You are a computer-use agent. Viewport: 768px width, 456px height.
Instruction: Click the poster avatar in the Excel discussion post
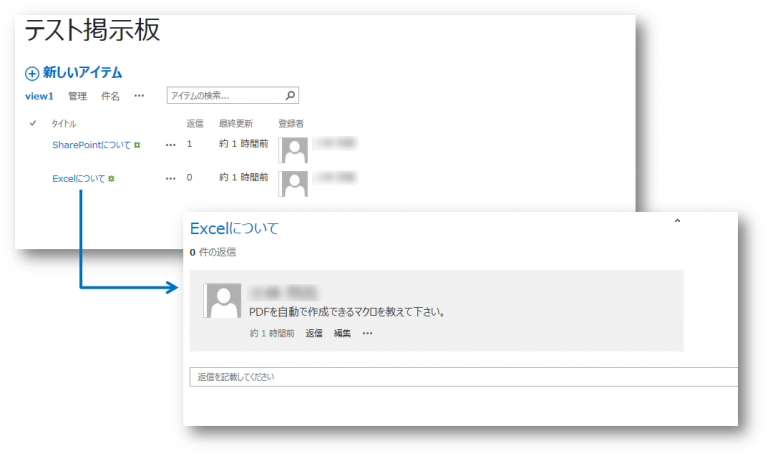click(221, 300)
